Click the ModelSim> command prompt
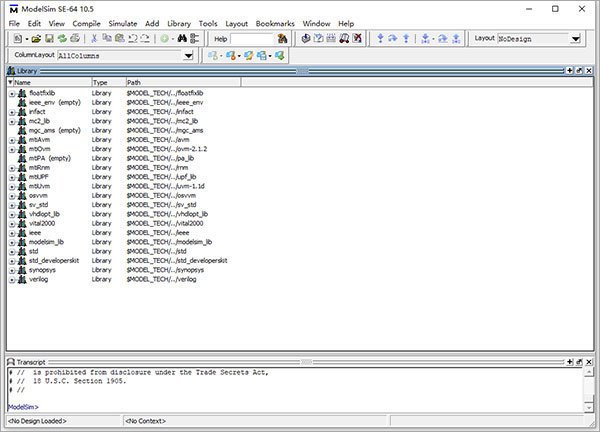 (23, 407)
